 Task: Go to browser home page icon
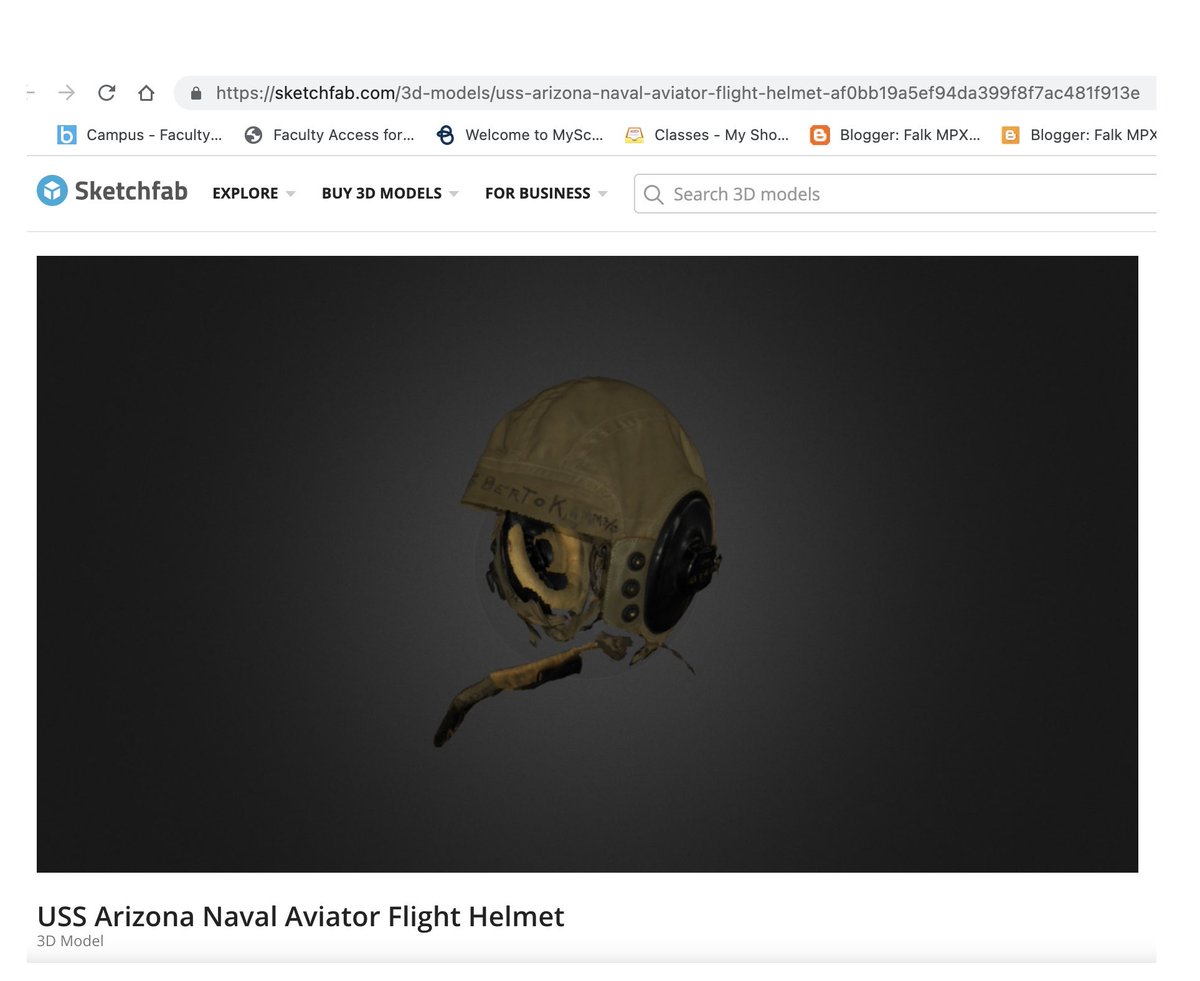pos(146,93)
